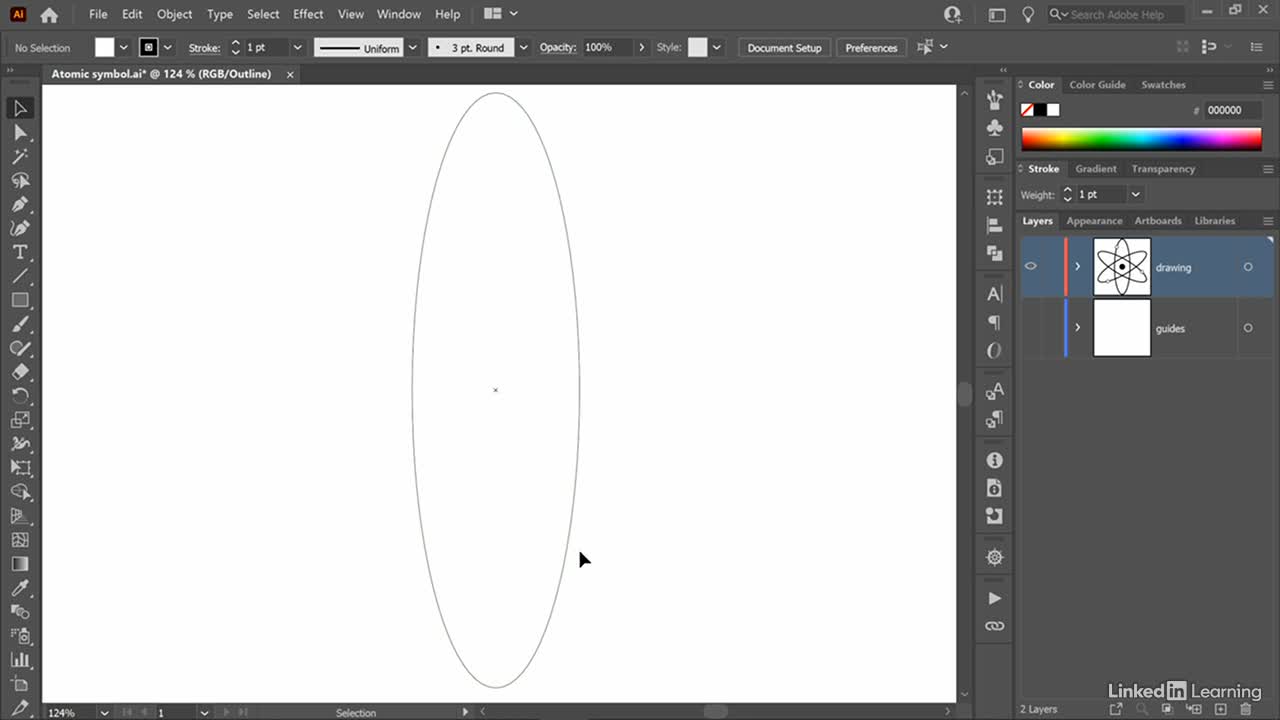Viewport: 1280px width, 720px height.
Task: Click the hex color value field
Action: pyautogui.click(x=1232, y=110)
